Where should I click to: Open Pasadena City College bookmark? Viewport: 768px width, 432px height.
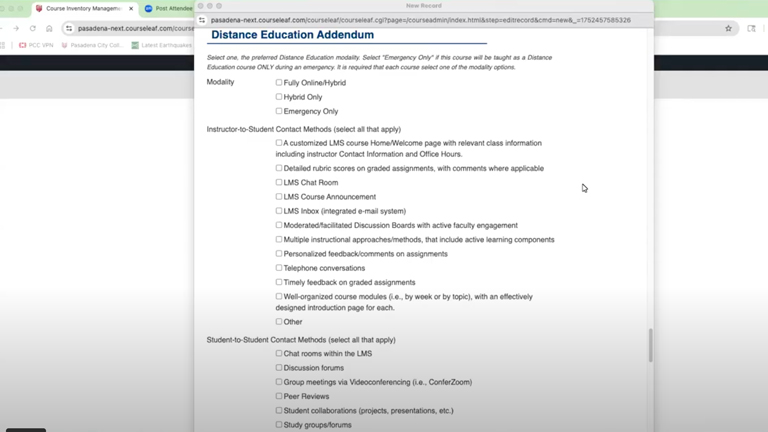(92, 45)
